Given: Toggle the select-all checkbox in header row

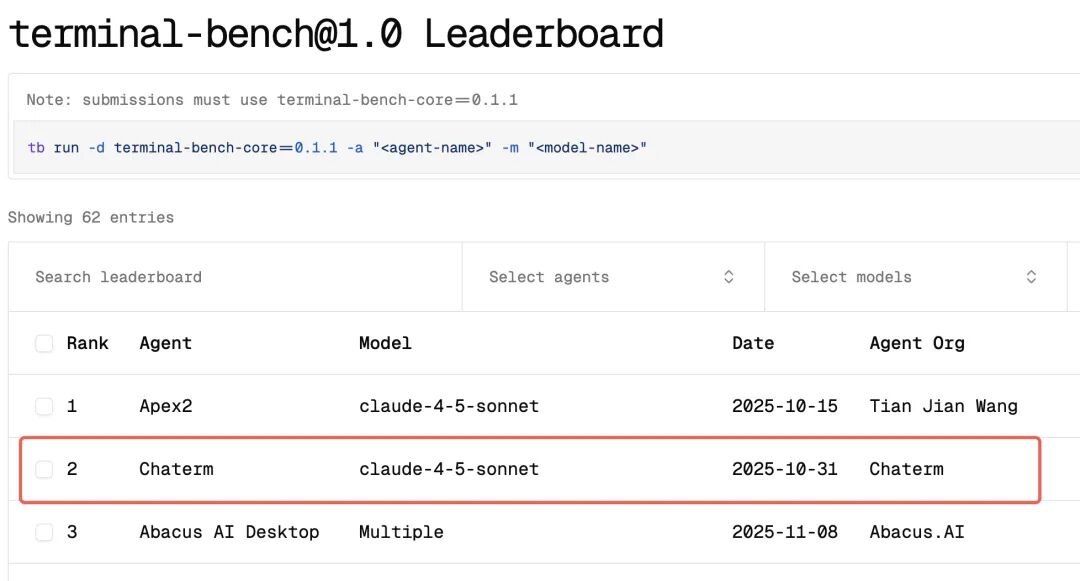Looking at the screenshot, I should (x=44, y=344).
